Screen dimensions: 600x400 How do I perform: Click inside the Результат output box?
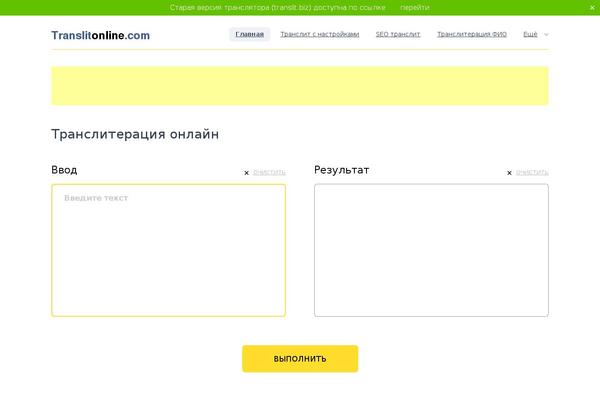(x=431, y=250)
